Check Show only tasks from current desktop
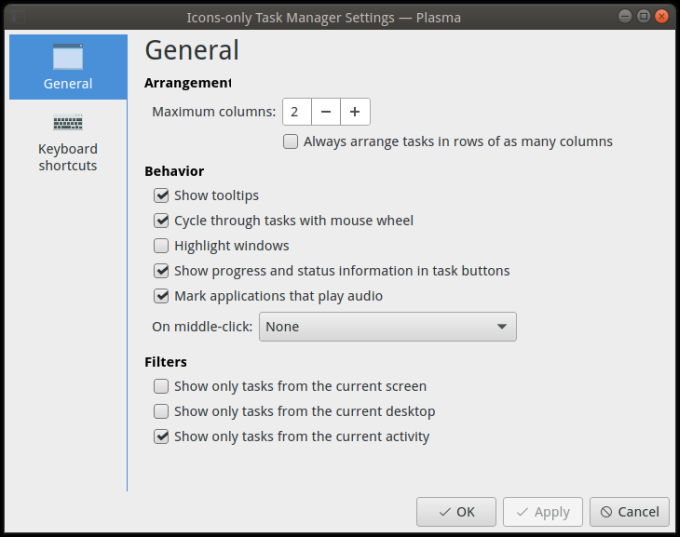Image resolution: width=680 pixels, height=537 pixels. click(161, 411)
